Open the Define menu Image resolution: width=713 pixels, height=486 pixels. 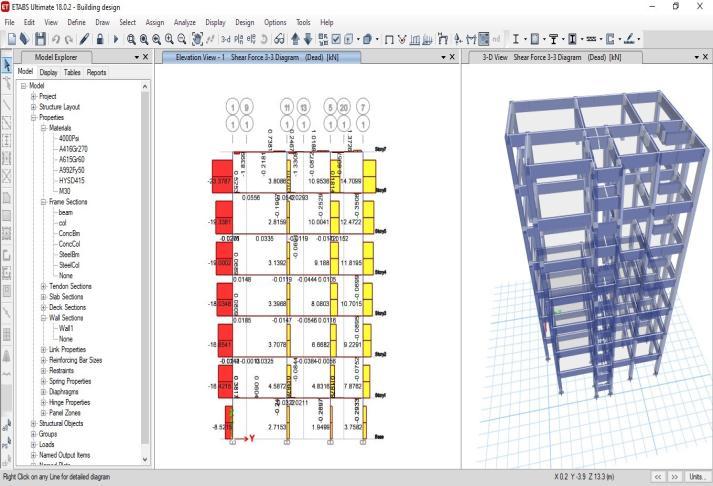click(76, 22)
